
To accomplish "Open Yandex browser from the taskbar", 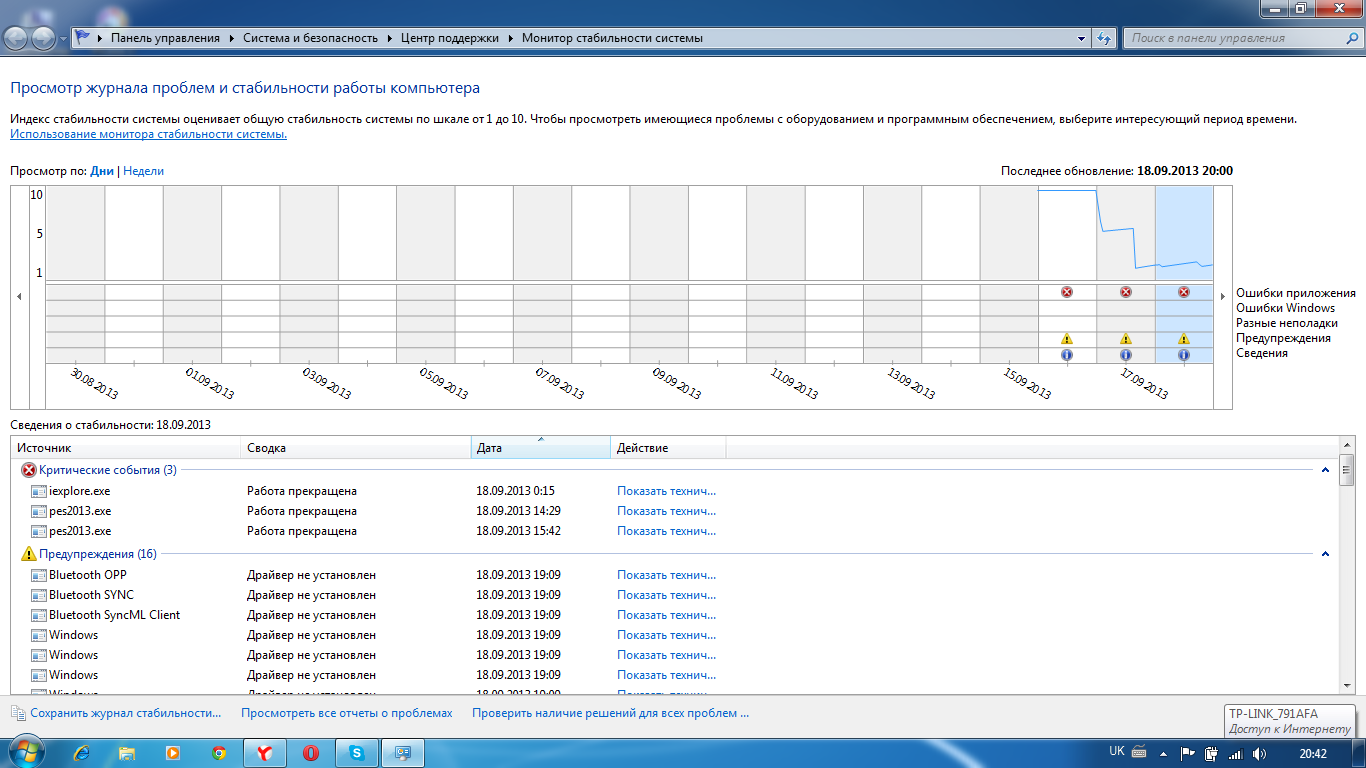I will (265, 753).
